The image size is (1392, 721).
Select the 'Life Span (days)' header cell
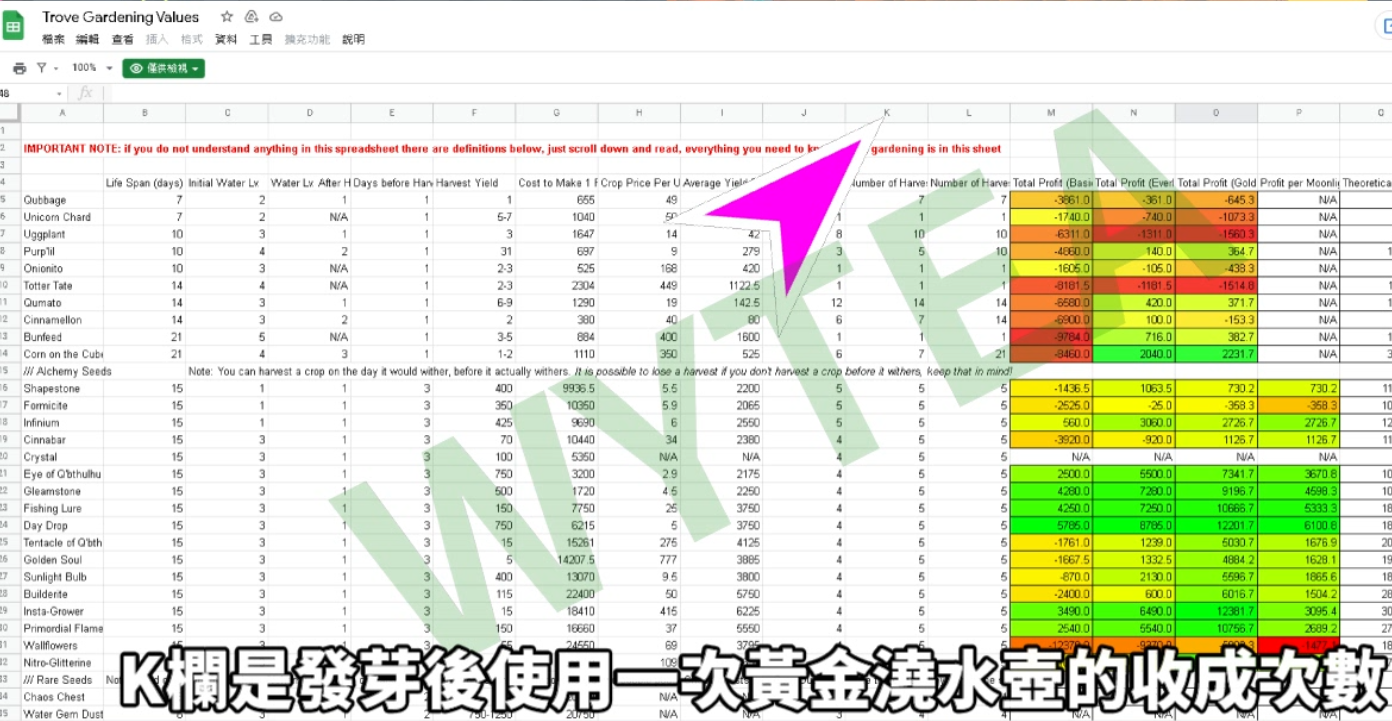tap(145, 183)
